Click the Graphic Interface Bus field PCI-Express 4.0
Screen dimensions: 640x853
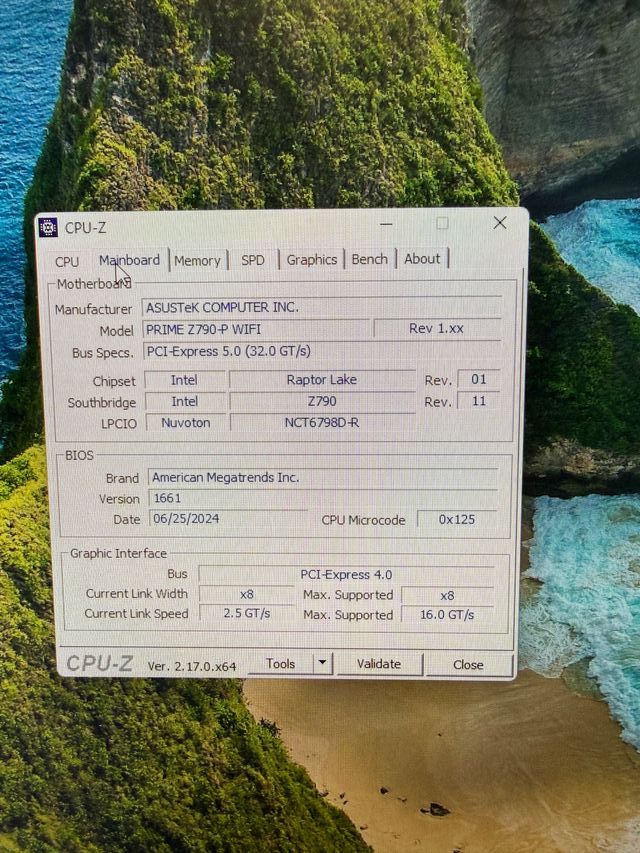[x=346, y=574]
